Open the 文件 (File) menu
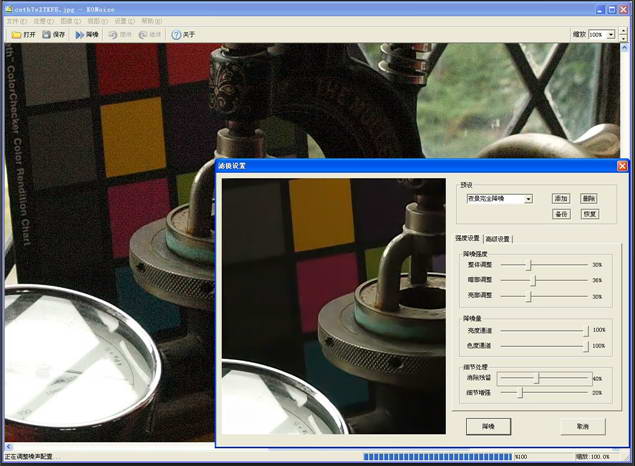The width and height of the screenshot is (635, 466). point(17,21)
